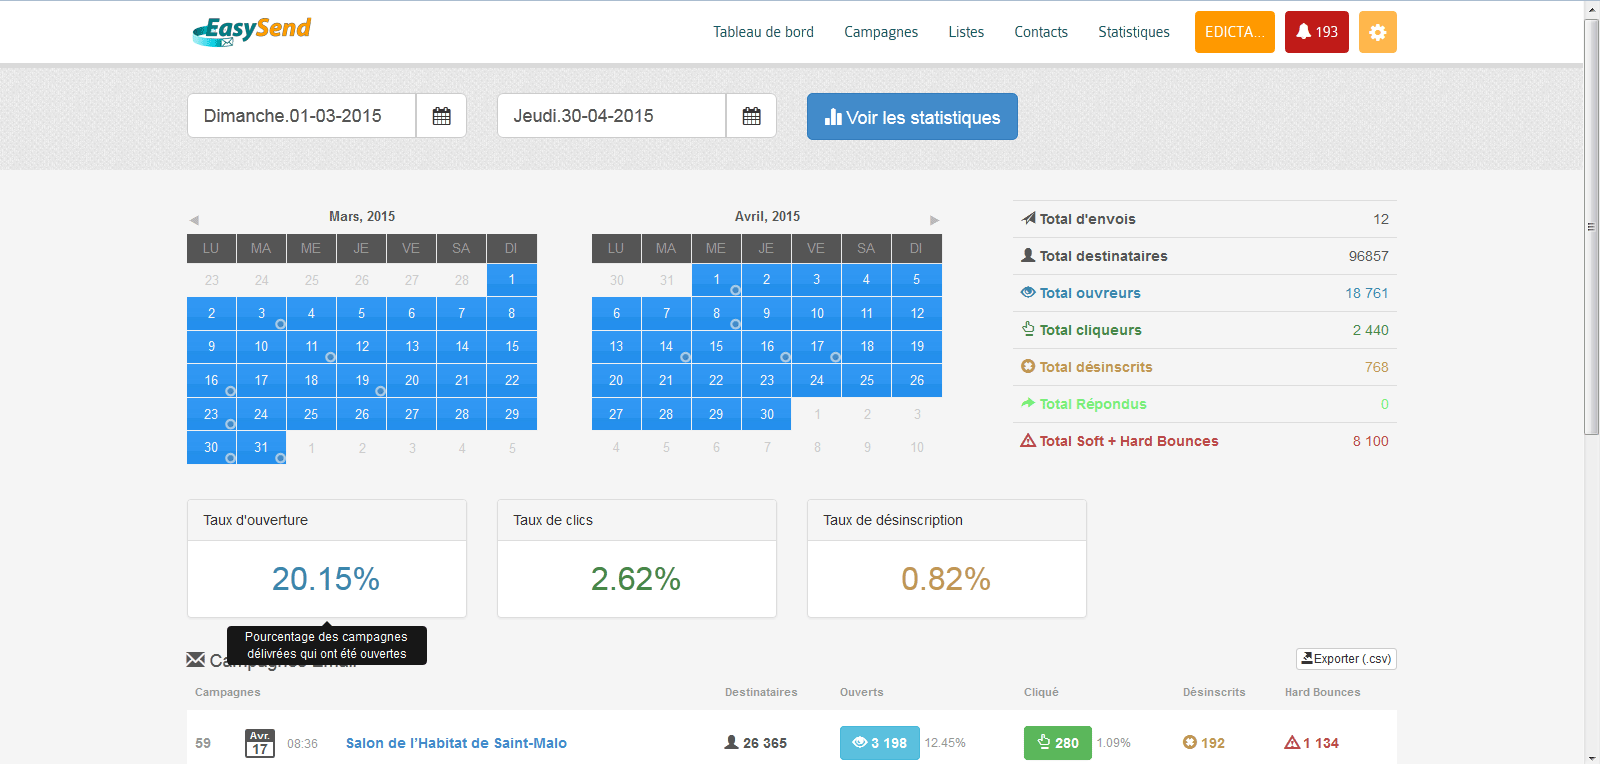This screenshot has height=764, width=1600.
Task: Open the Campagnes menu
Action: coord(880,32)
